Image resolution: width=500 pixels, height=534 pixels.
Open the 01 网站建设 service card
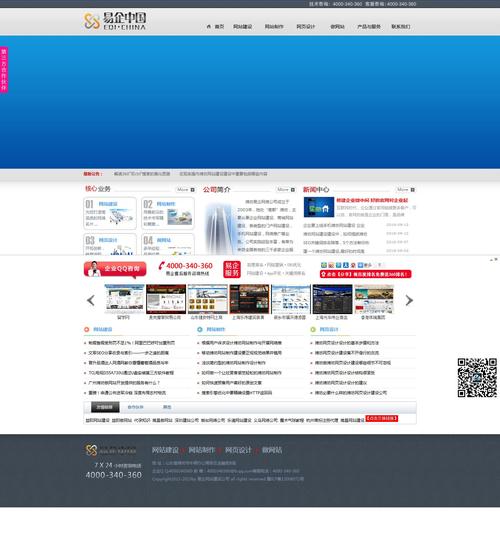point(110,214)
